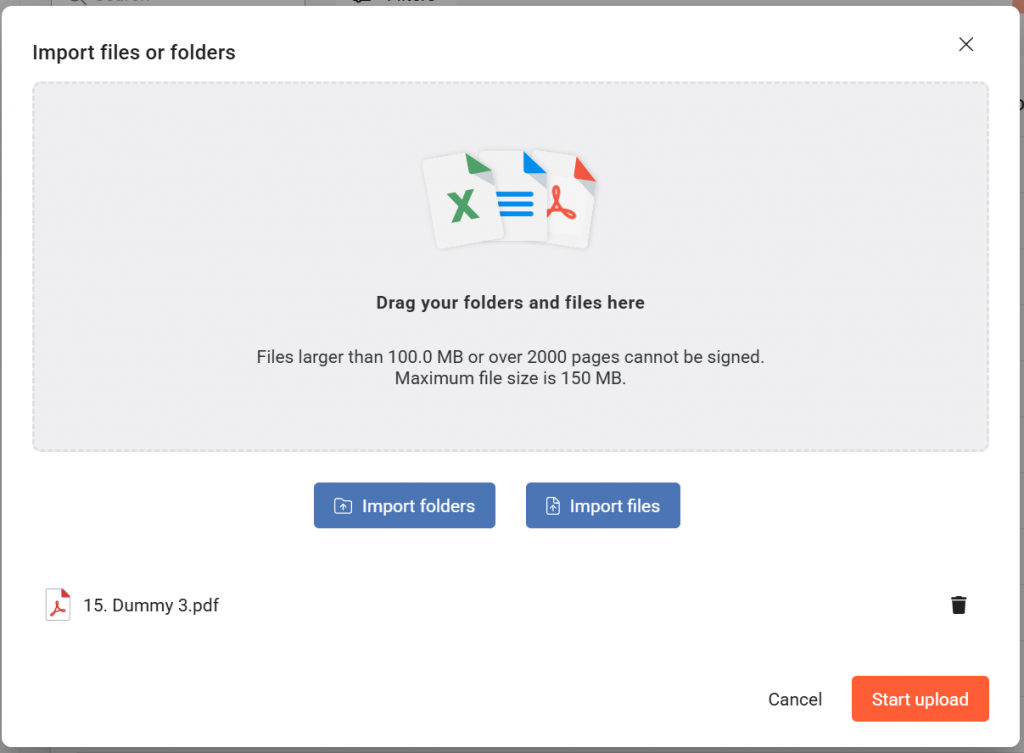This screenshot has height=753, width=1024.
Task: Close the Import files or folders dialog
Action: pyautogui.click(x=965, y=44)
